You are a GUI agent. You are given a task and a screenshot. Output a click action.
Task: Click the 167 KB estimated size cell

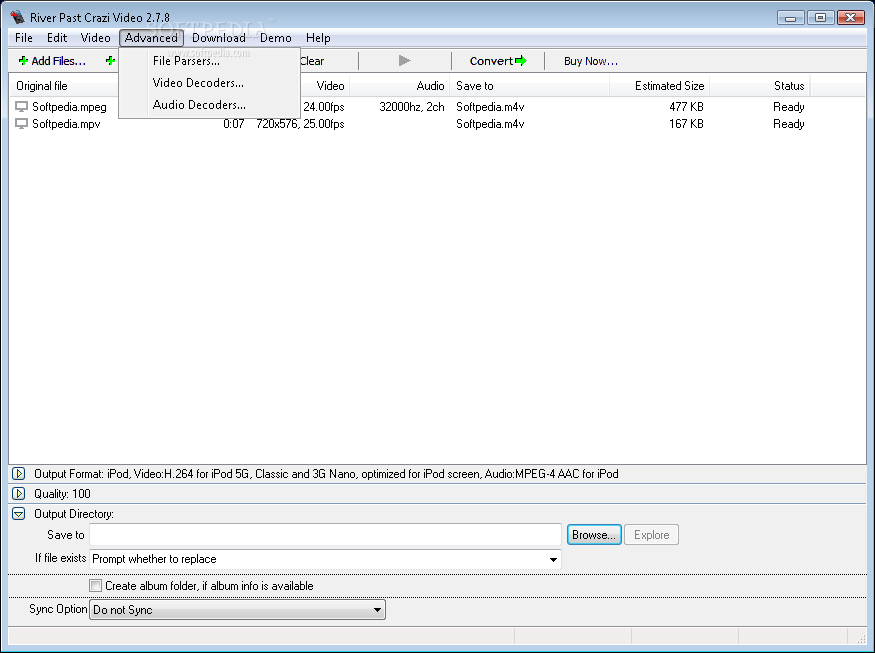click(x=686, y=123)
